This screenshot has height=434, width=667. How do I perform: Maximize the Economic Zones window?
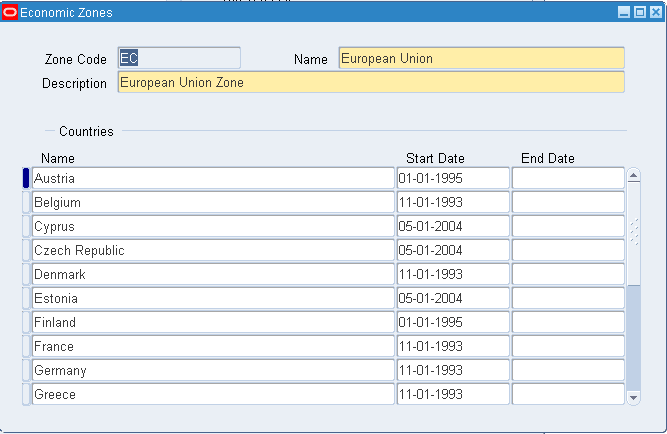640,12
